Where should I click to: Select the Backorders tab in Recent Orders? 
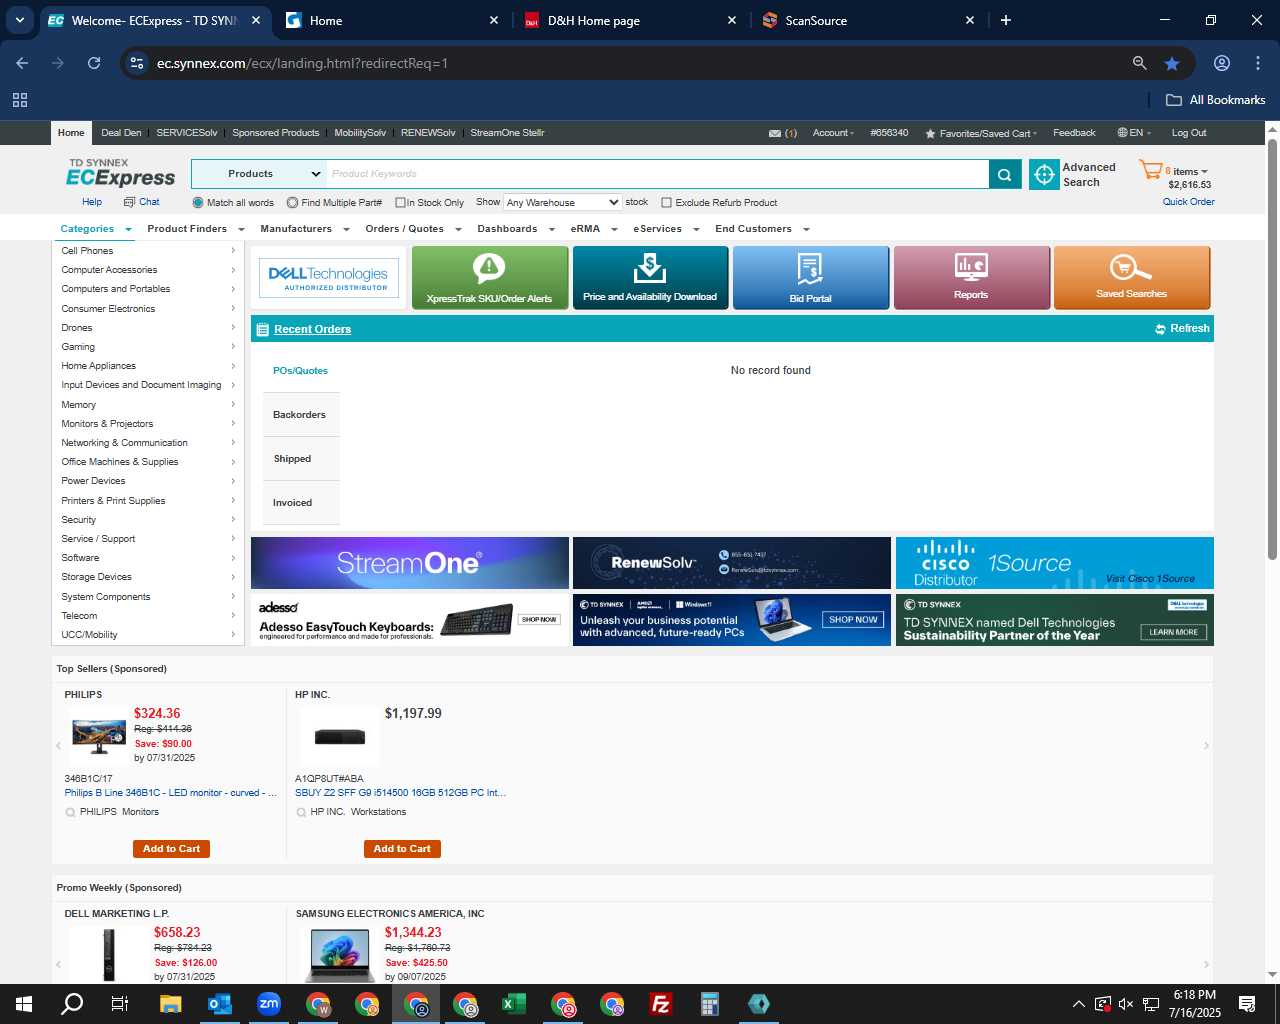pyautogui.click(x=300, y=415)
